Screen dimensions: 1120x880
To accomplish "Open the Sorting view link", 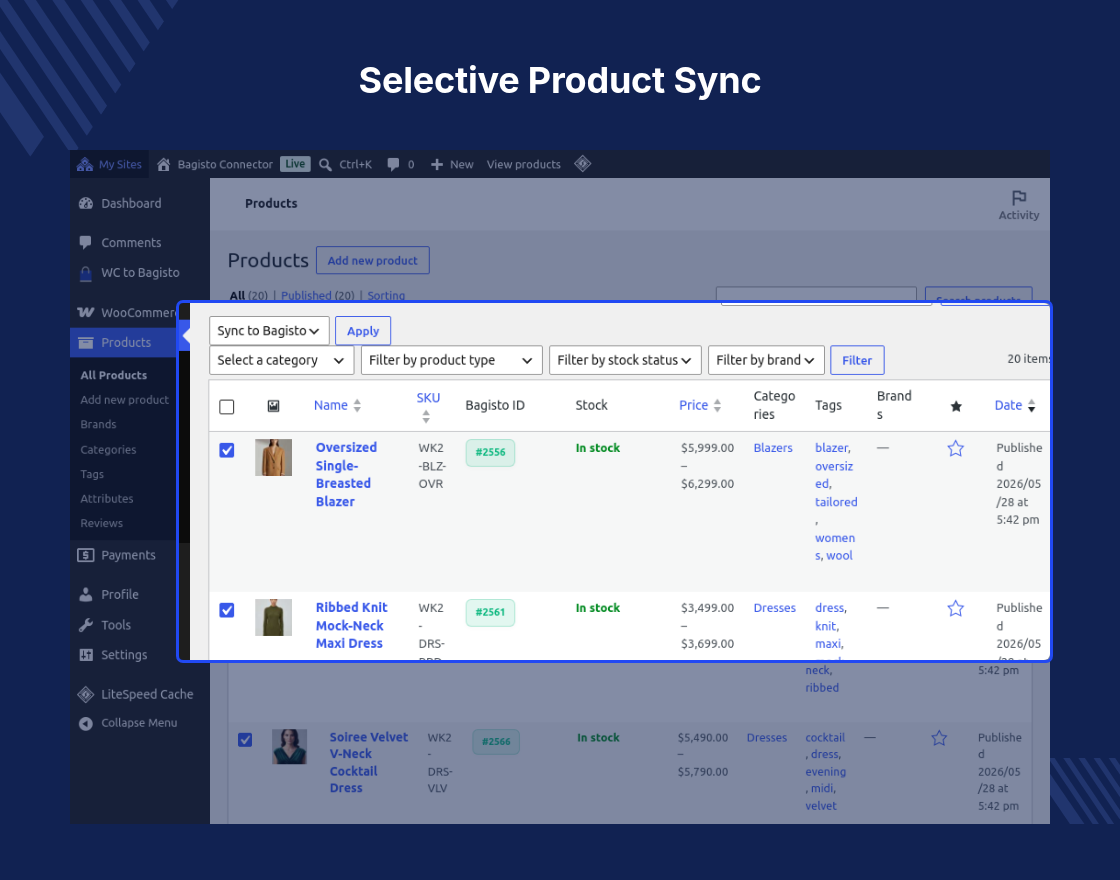I will [x=386, y=295].
